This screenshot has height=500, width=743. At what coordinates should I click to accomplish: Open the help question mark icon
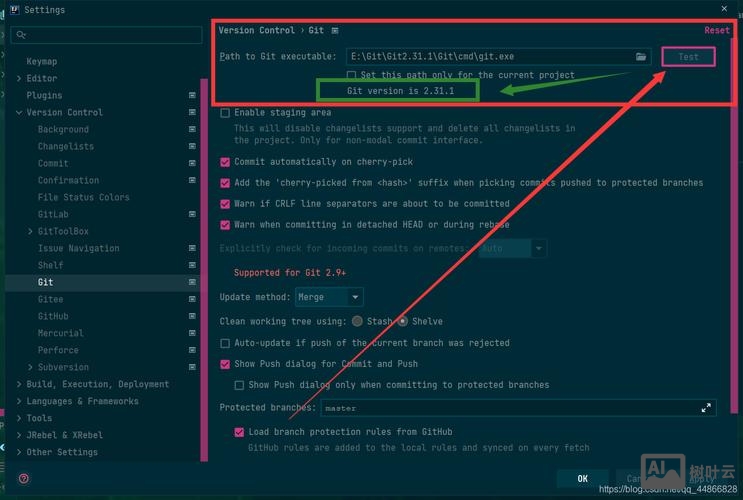24,478
